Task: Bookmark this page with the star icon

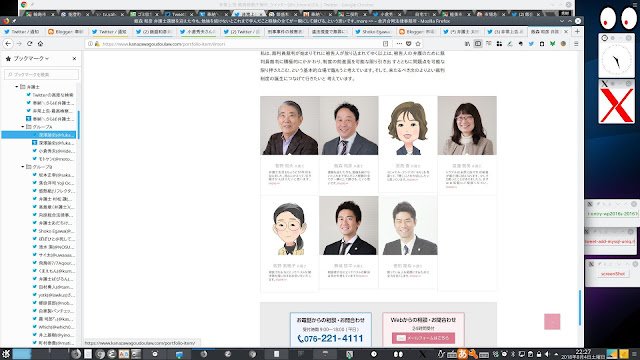Action: coord(418,44)
